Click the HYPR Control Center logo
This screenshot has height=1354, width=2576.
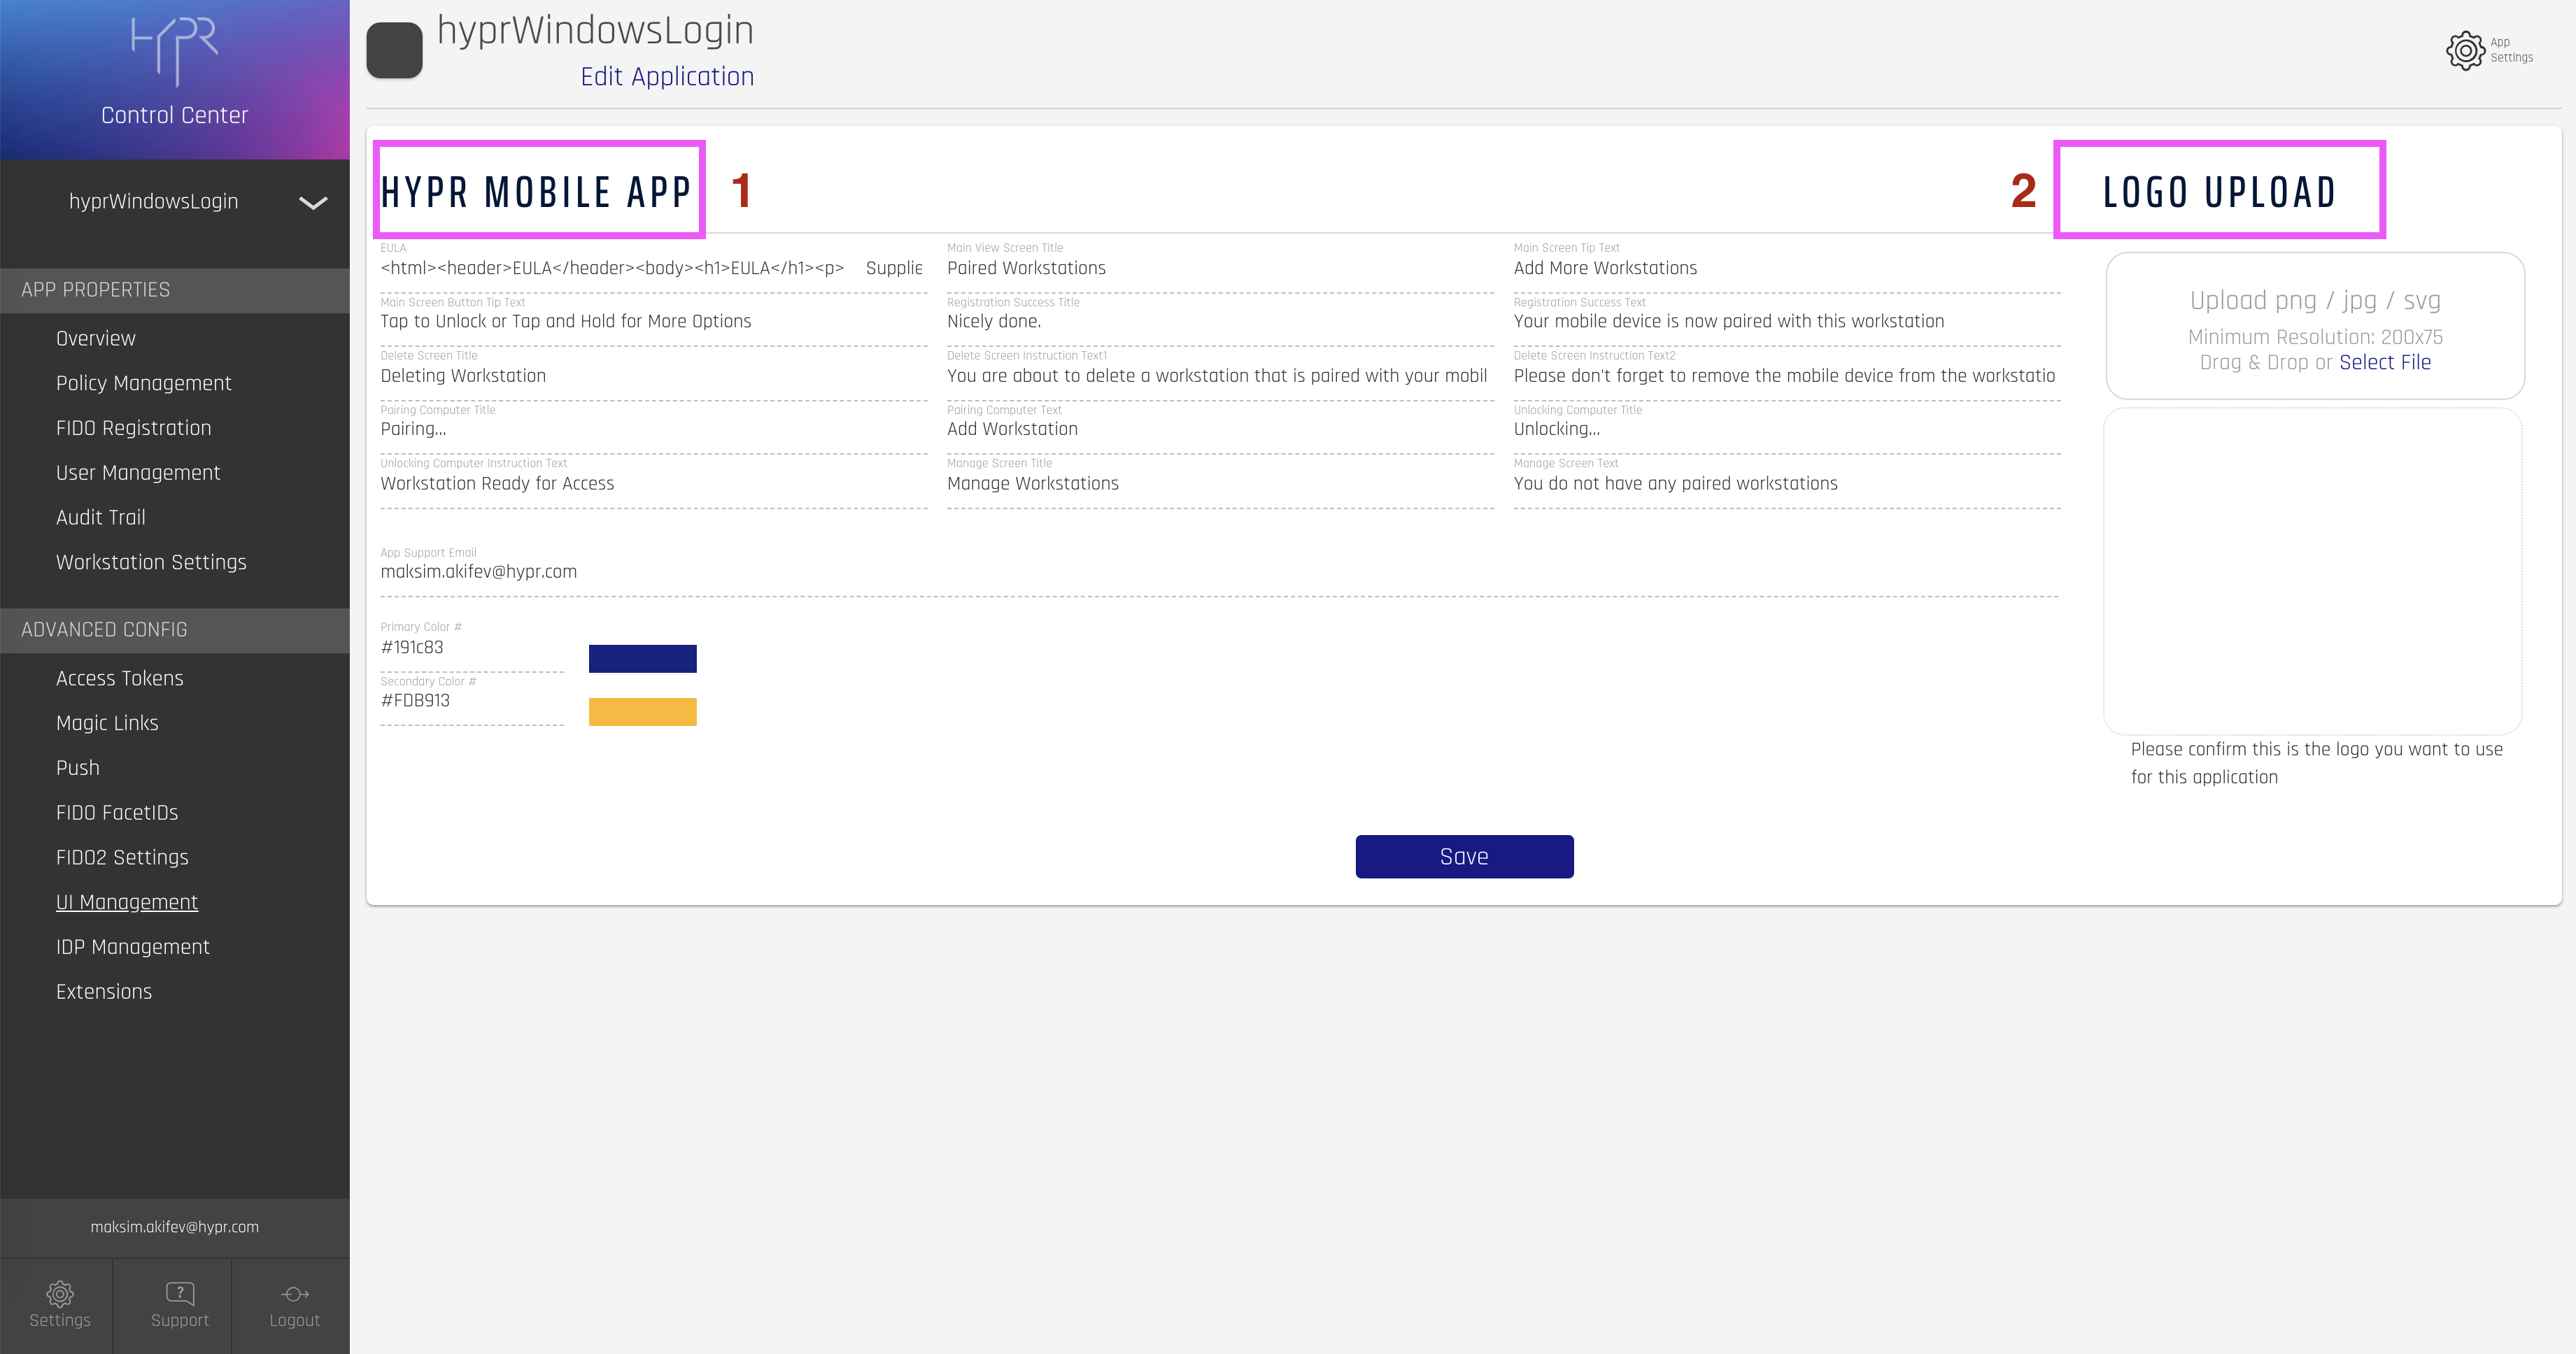point(174,52)
